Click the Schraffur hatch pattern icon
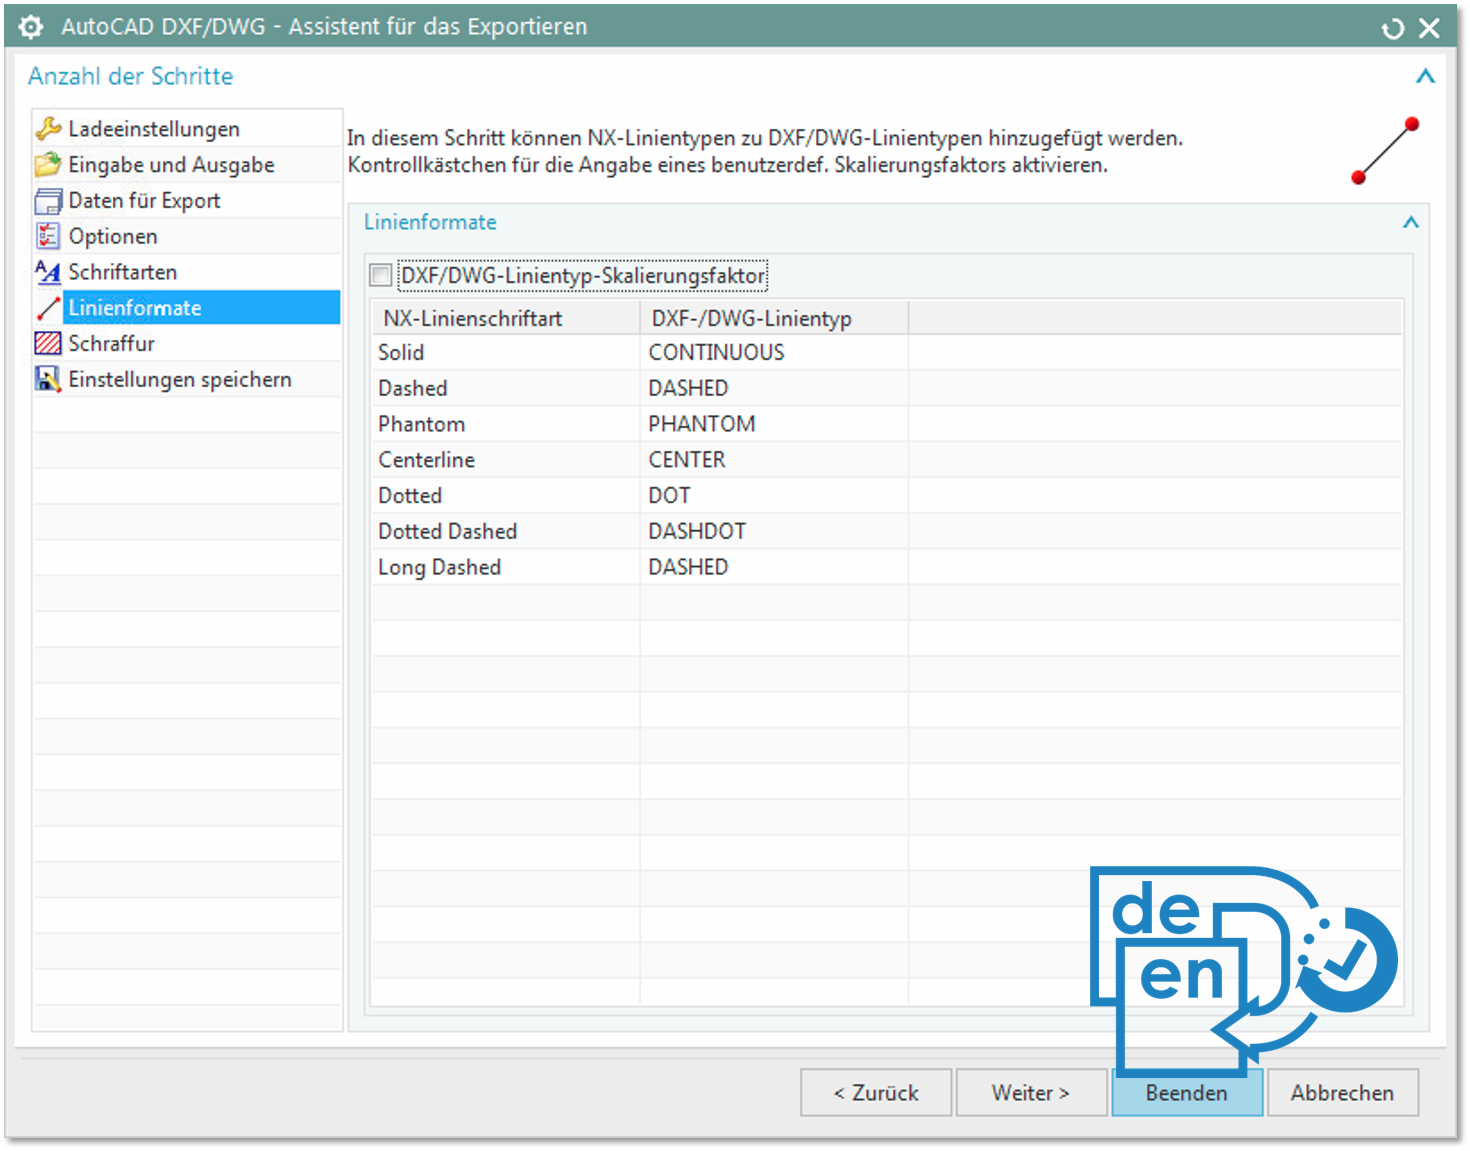 48,344
